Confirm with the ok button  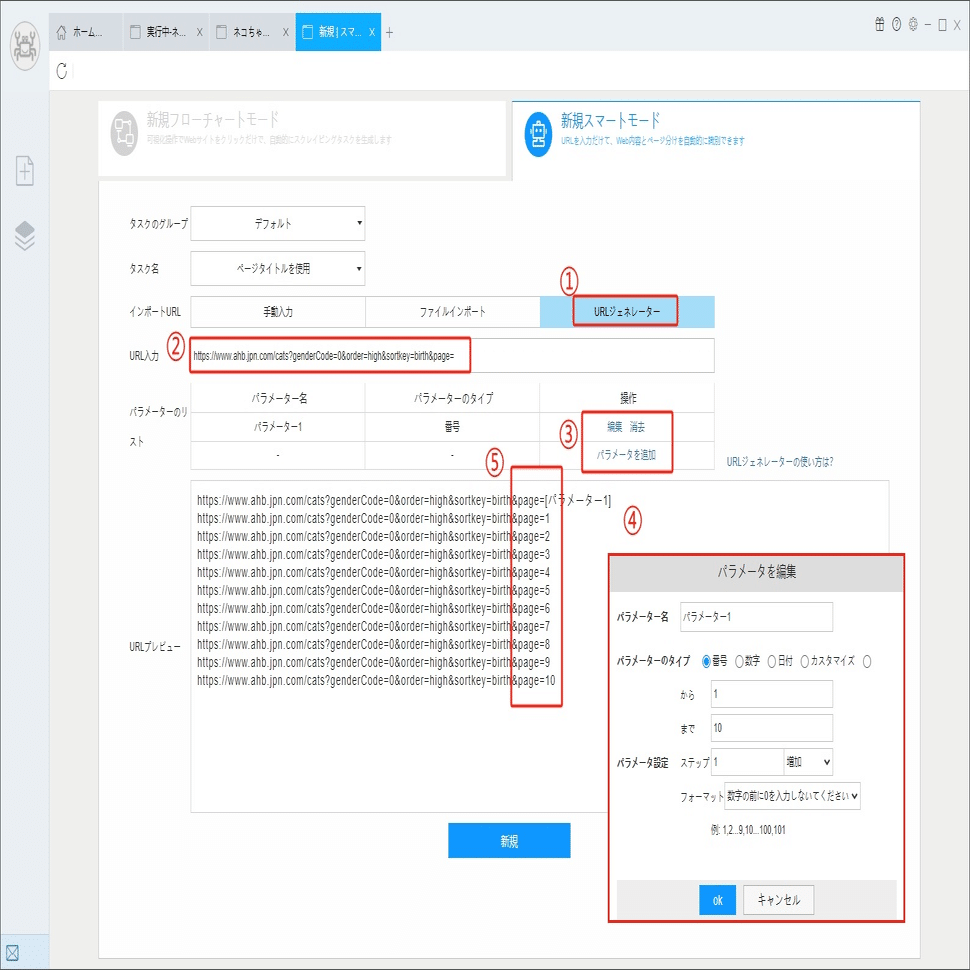point(718,900)
